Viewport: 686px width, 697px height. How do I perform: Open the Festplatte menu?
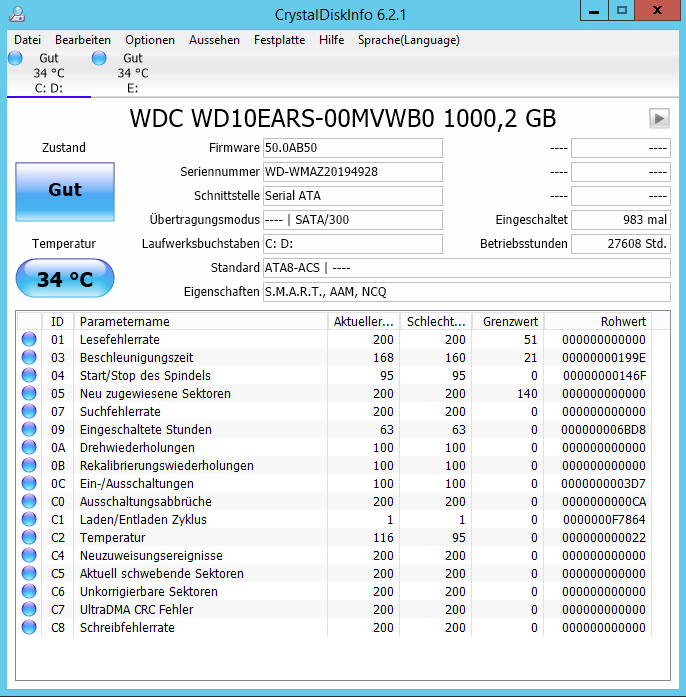pos(279,40)
